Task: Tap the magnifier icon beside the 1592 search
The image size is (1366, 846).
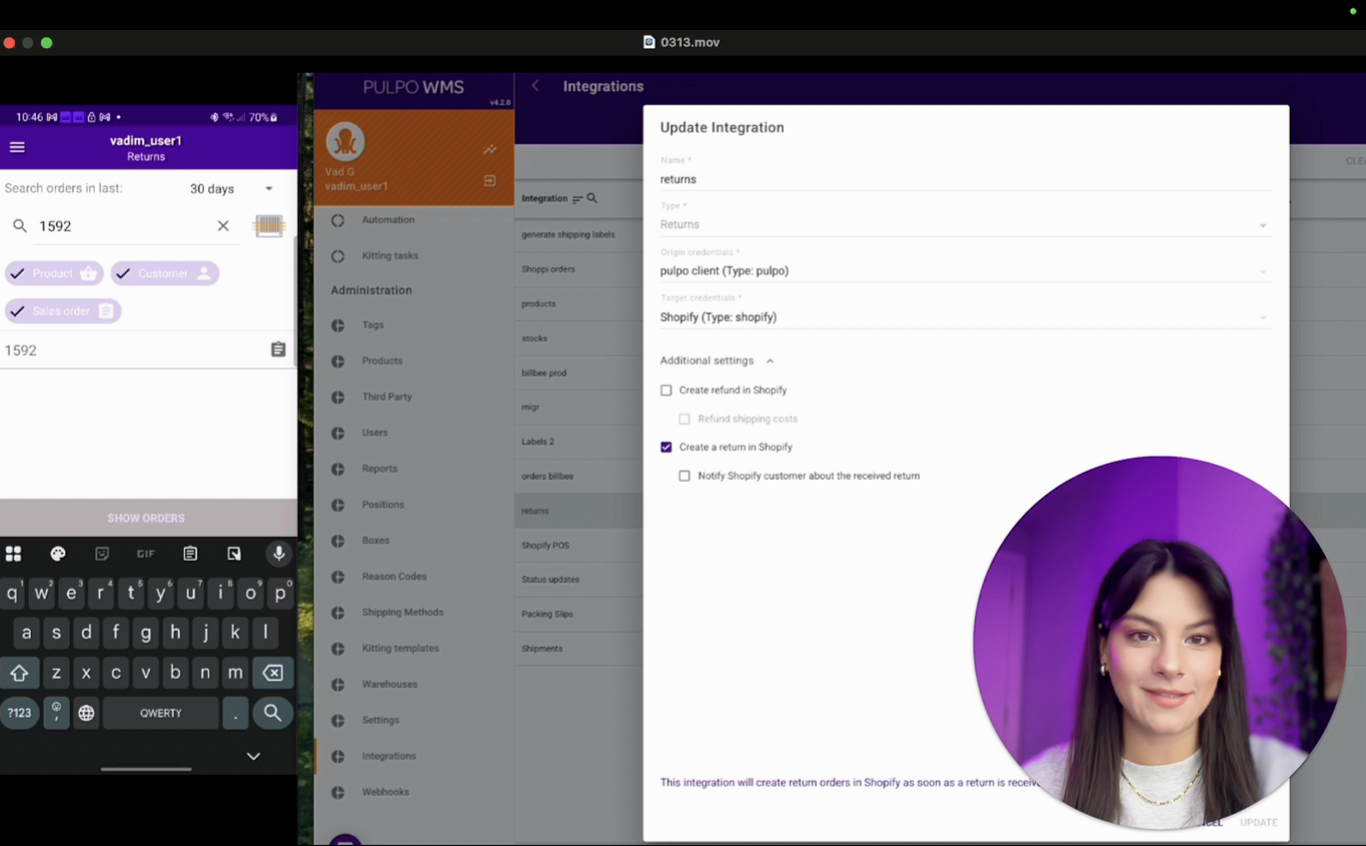Action: (x=20, y=226)
